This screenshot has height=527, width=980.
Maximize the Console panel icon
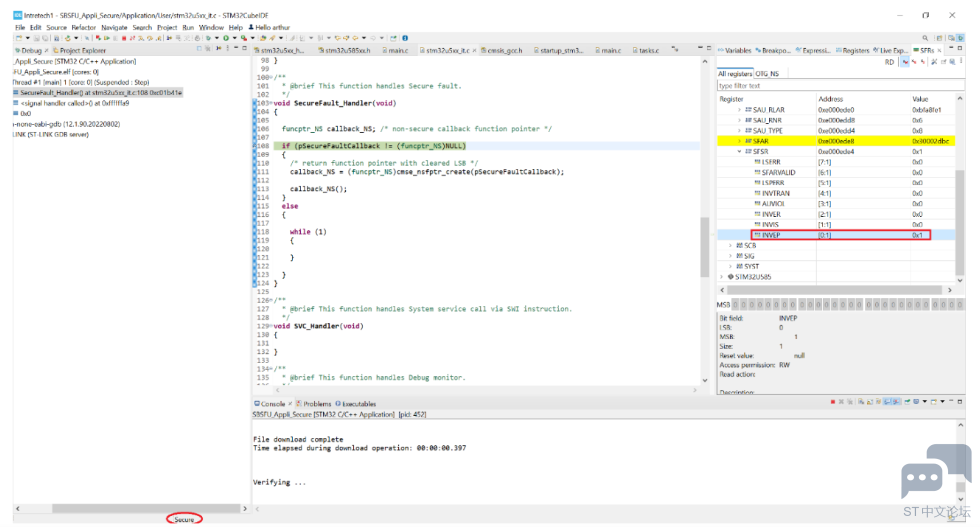[x=960, y=401]
